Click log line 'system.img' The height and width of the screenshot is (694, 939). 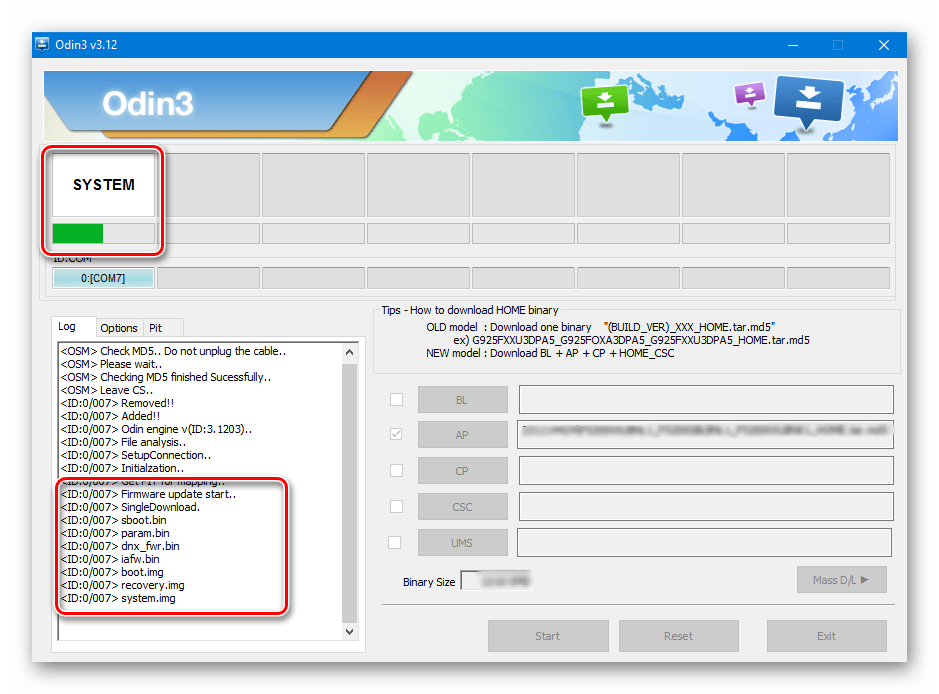(x=118, y=598)
